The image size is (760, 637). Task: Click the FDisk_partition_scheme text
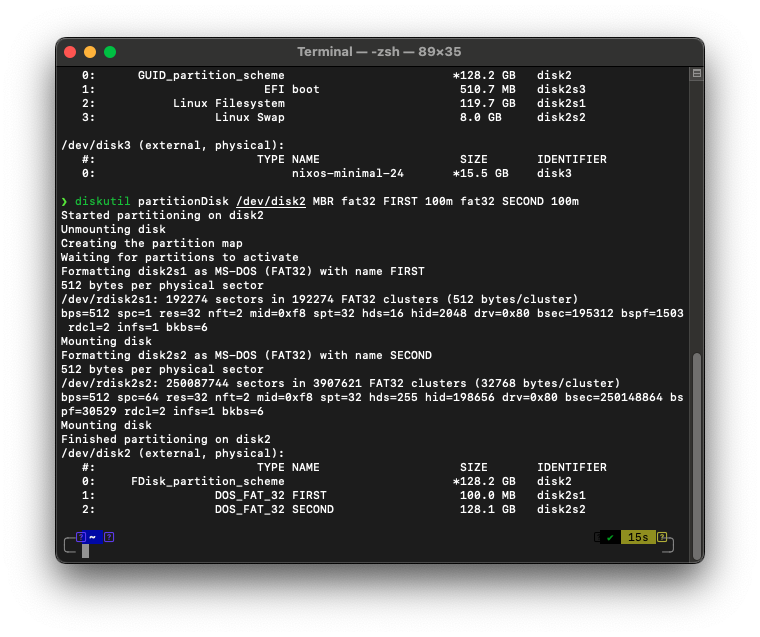pyautogui.click(x=207, y=481)
